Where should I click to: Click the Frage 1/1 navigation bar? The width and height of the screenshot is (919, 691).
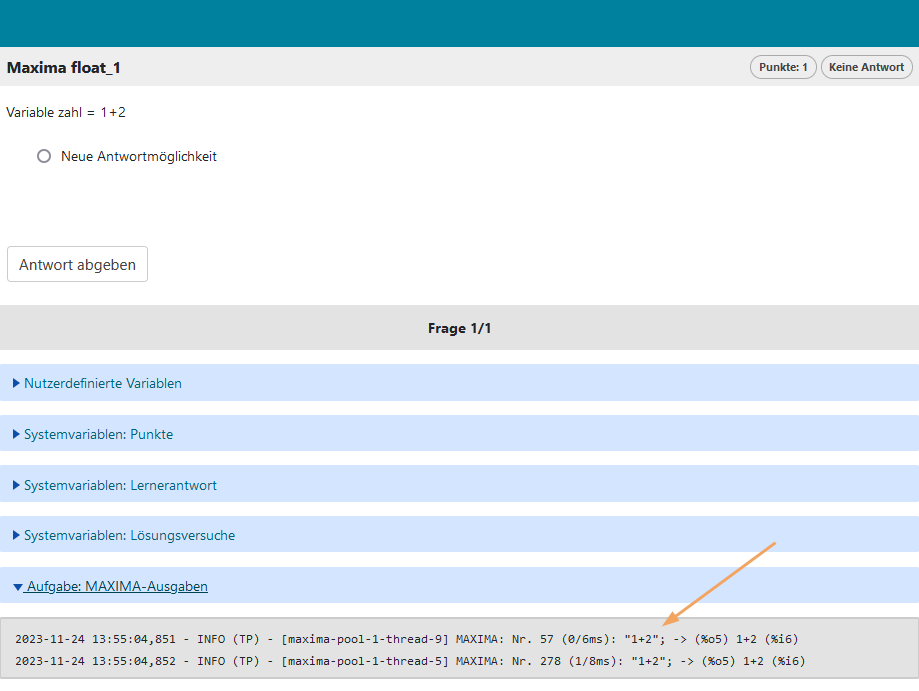[459, 328]
